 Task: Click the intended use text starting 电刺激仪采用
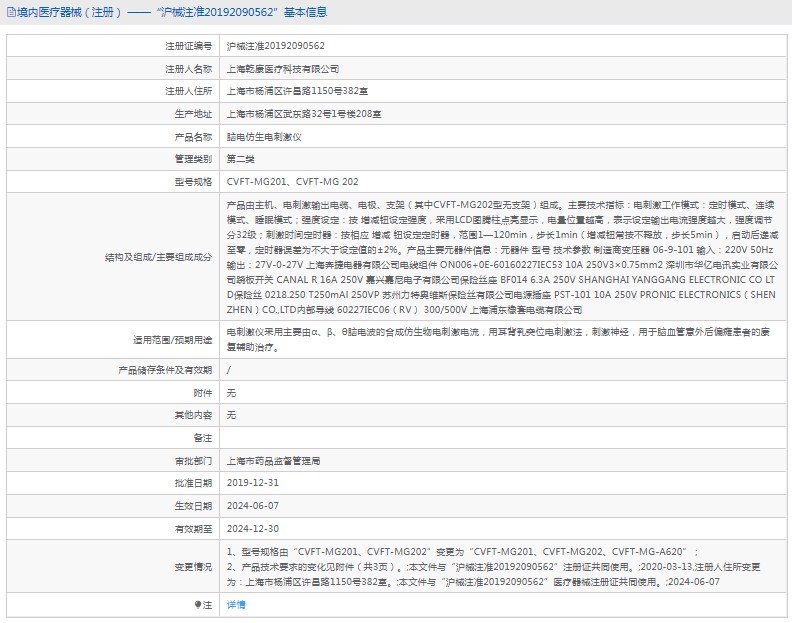[498, 340]
